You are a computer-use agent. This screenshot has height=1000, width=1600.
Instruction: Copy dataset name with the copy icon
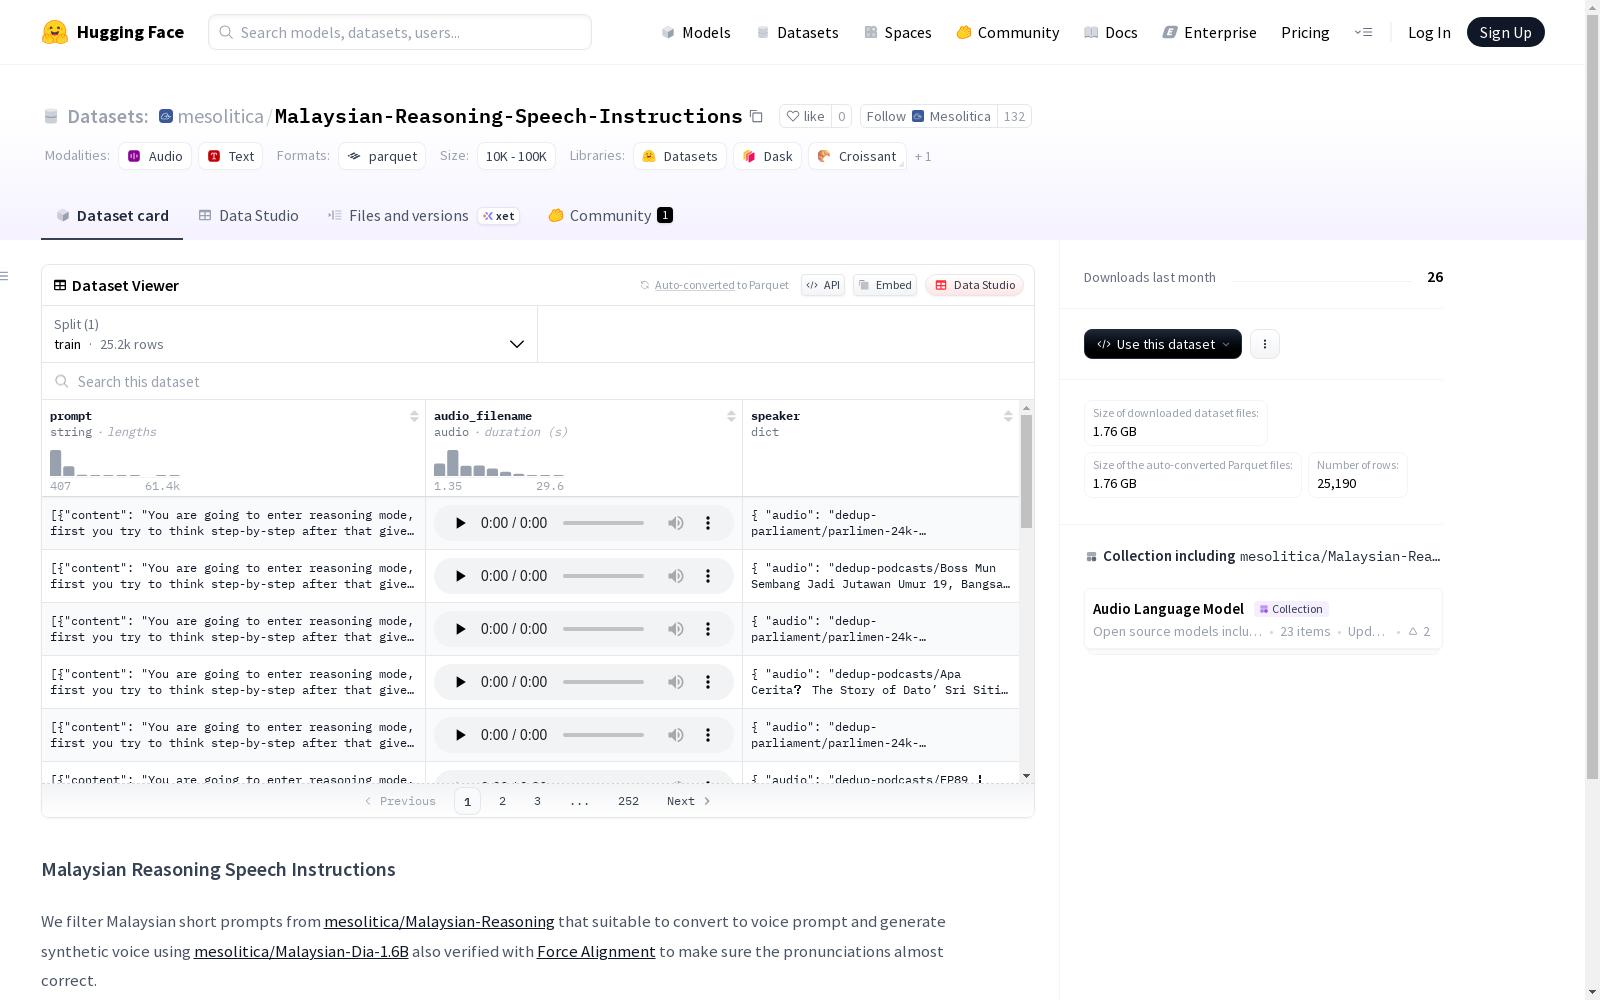pos(757,117)
